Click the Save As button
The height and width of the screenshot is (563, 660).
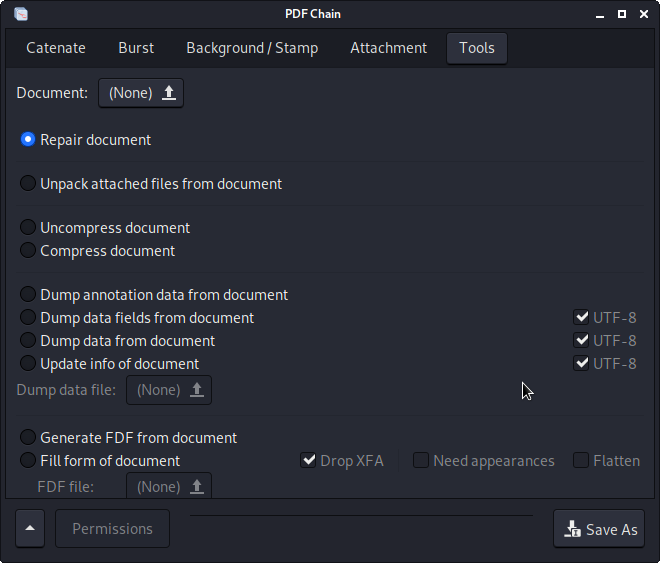coord(599,528)
